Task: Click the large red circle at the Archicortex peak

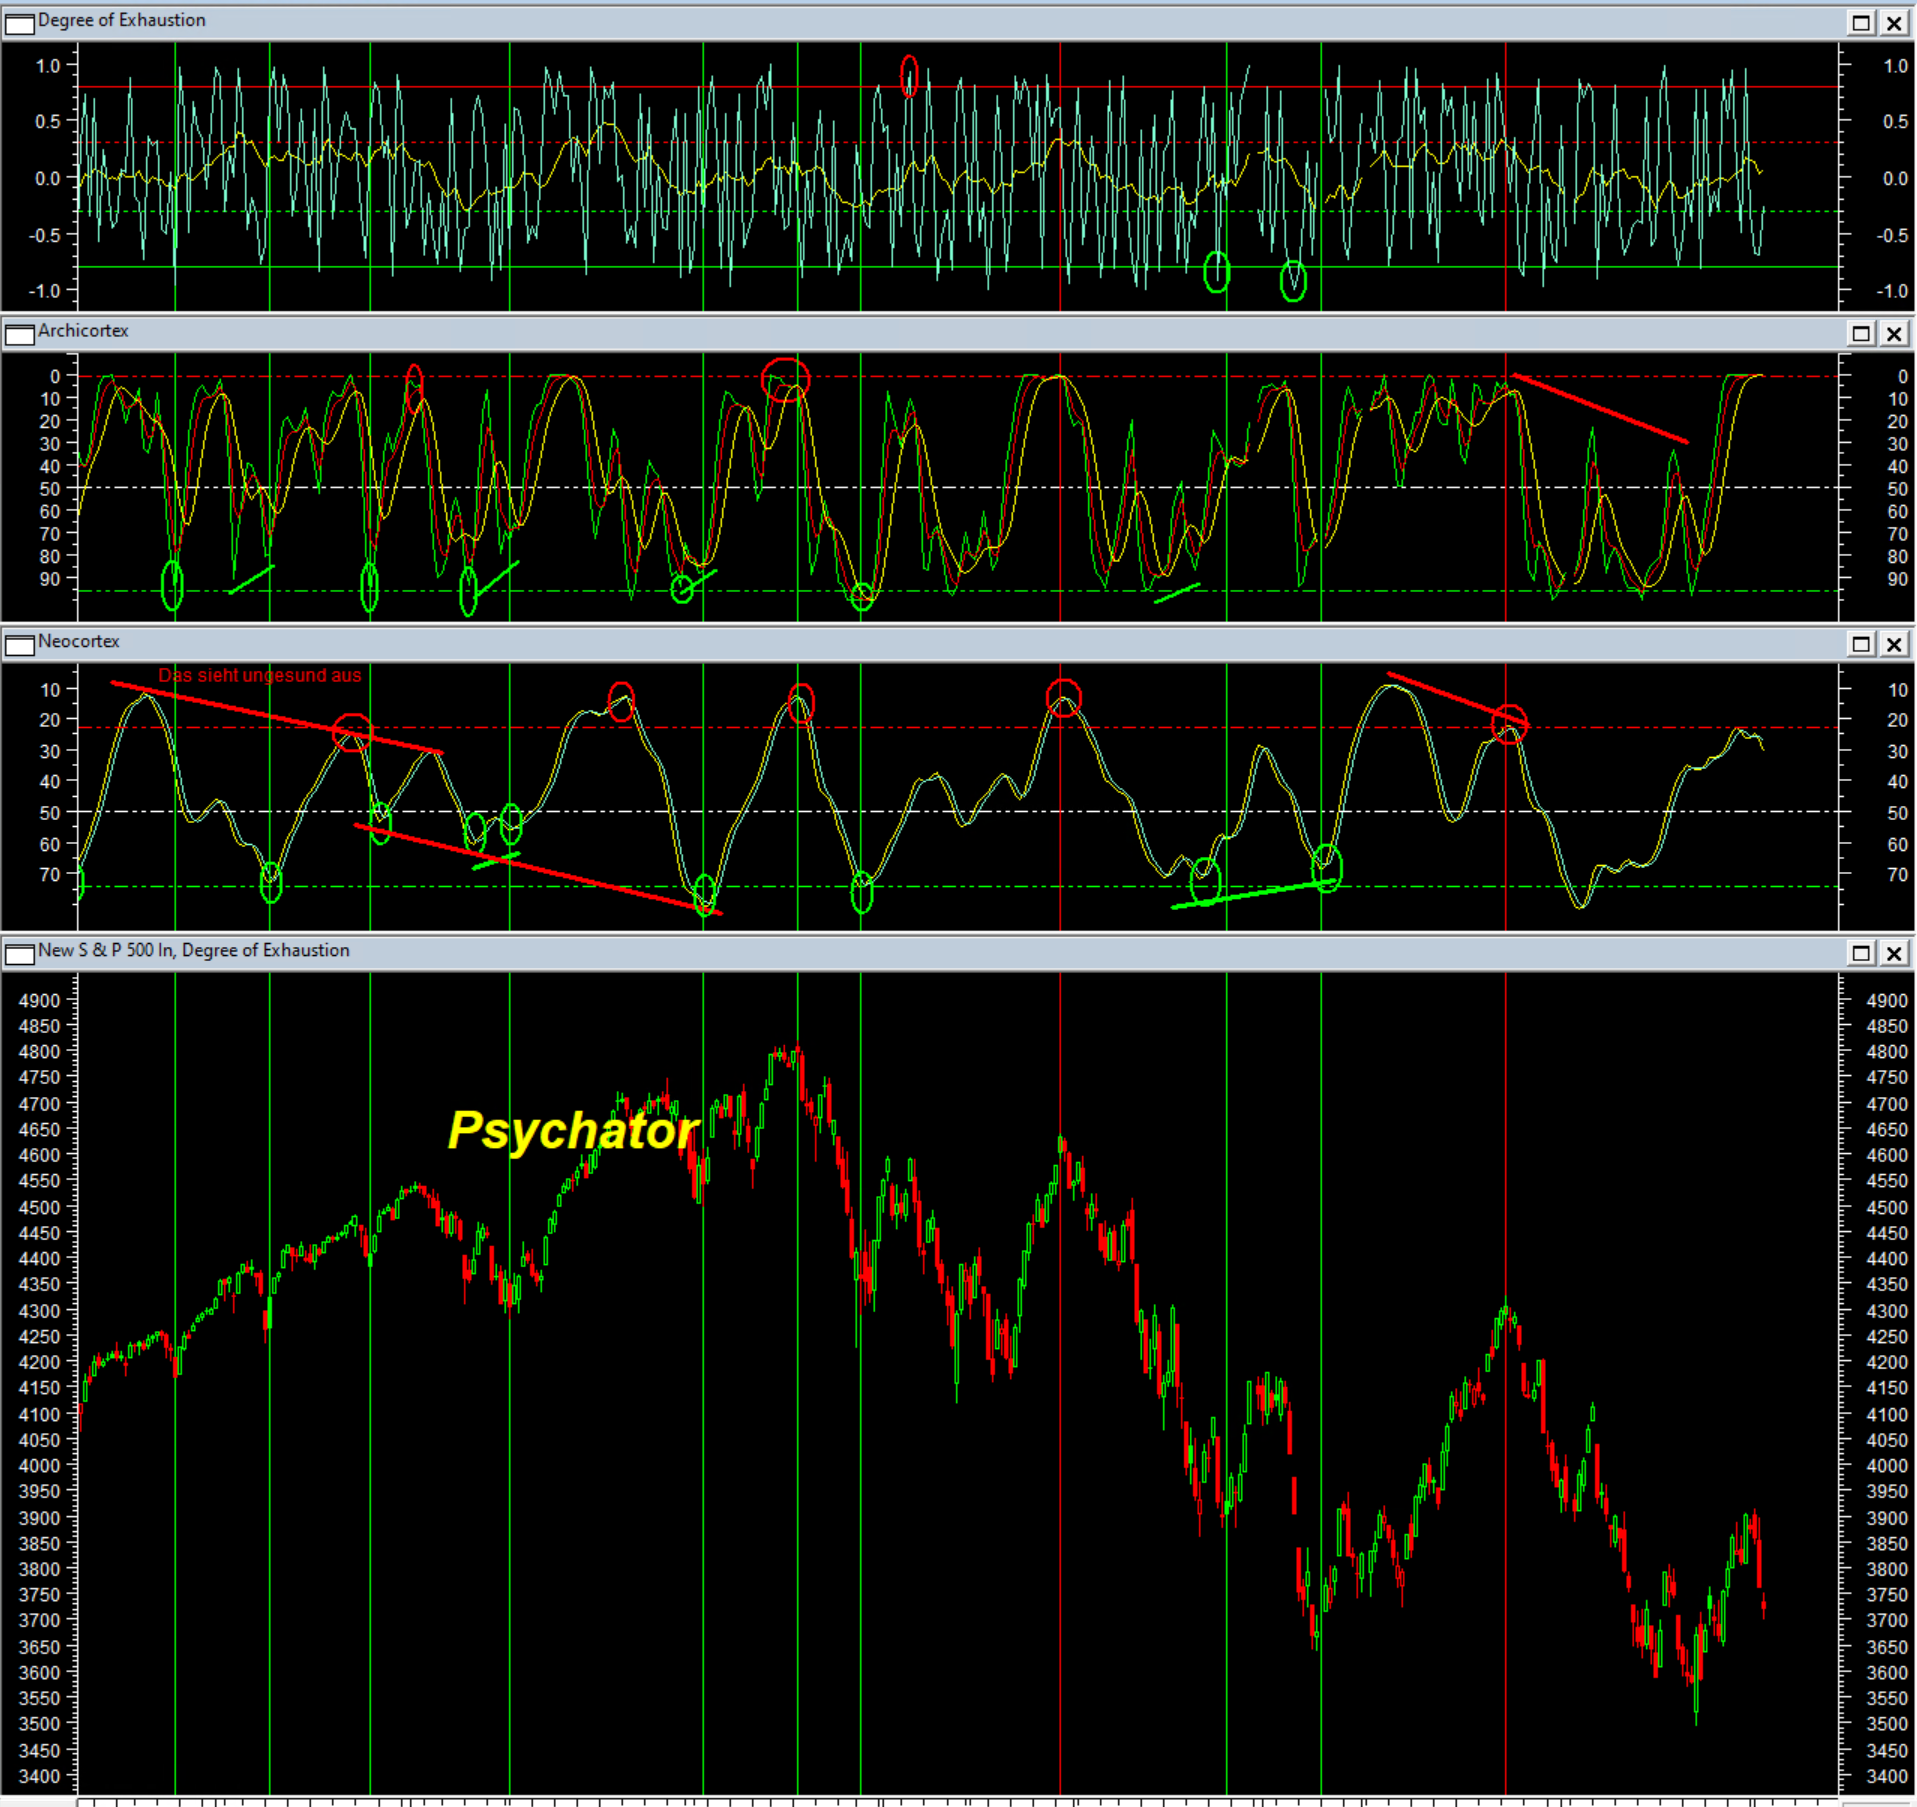Action: click(x=785, y=380)
